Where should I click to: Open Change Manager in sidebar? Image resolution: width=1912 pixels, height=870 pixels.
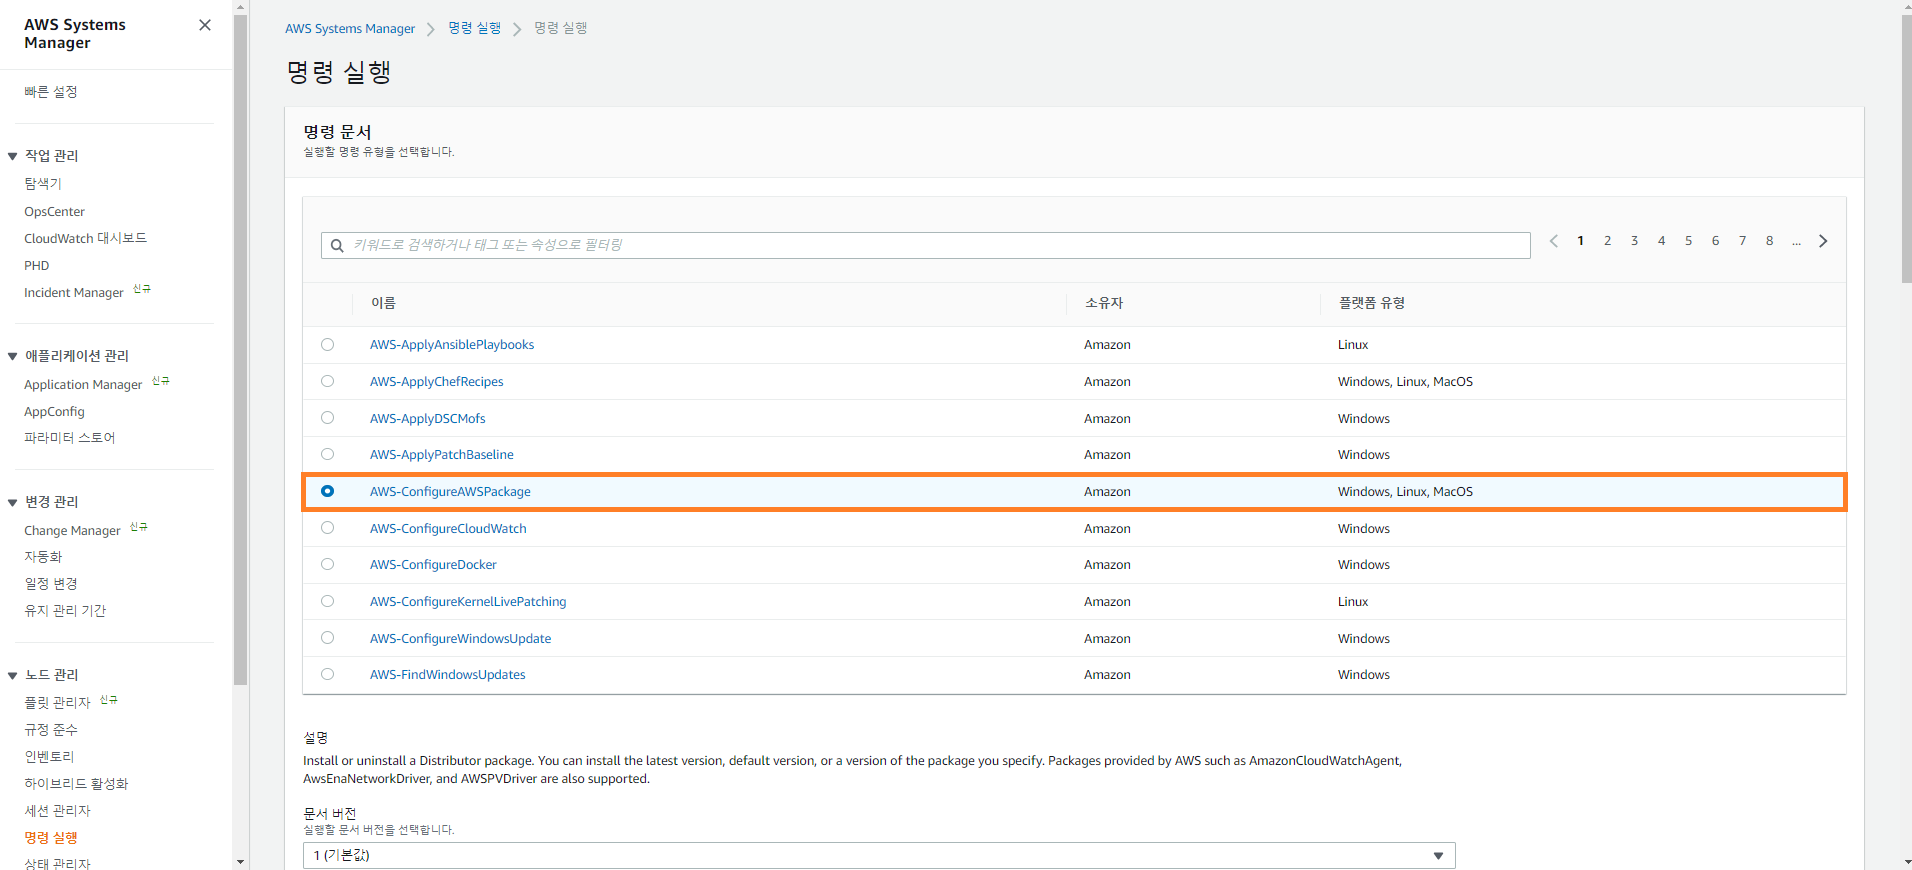(x=73, y=531)
